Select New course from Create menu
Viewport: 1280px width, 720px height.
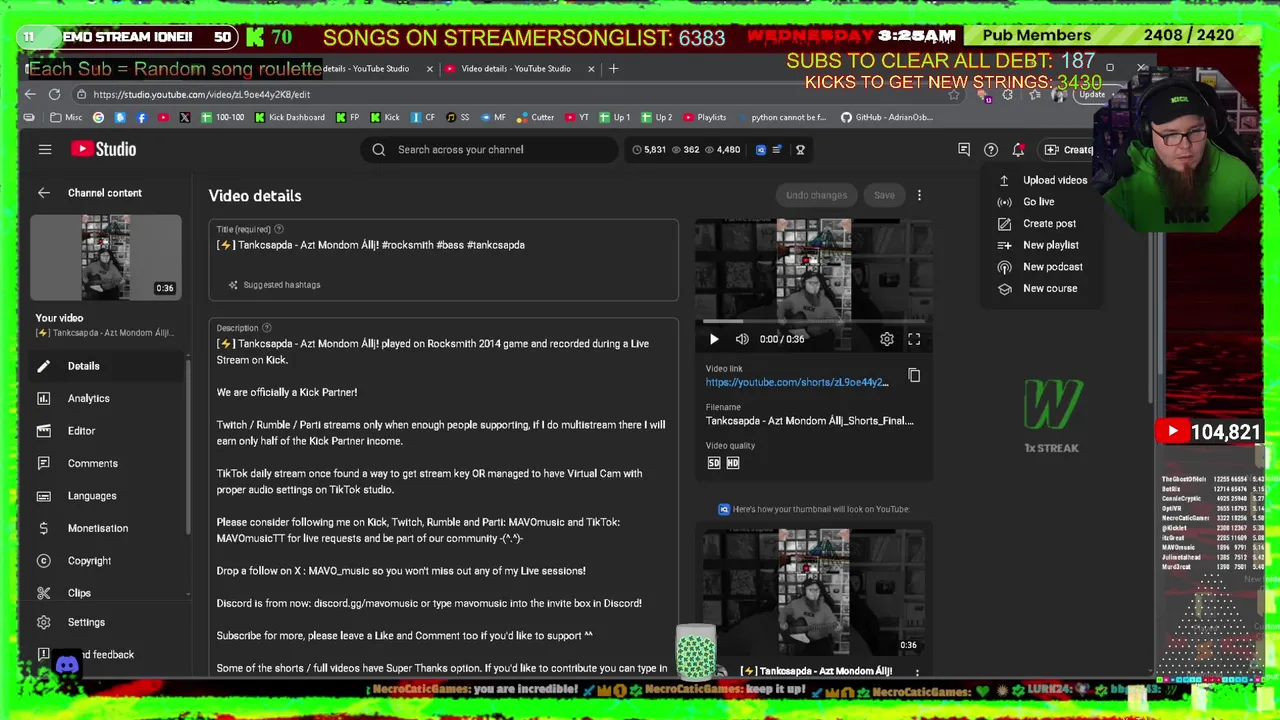1044,288
